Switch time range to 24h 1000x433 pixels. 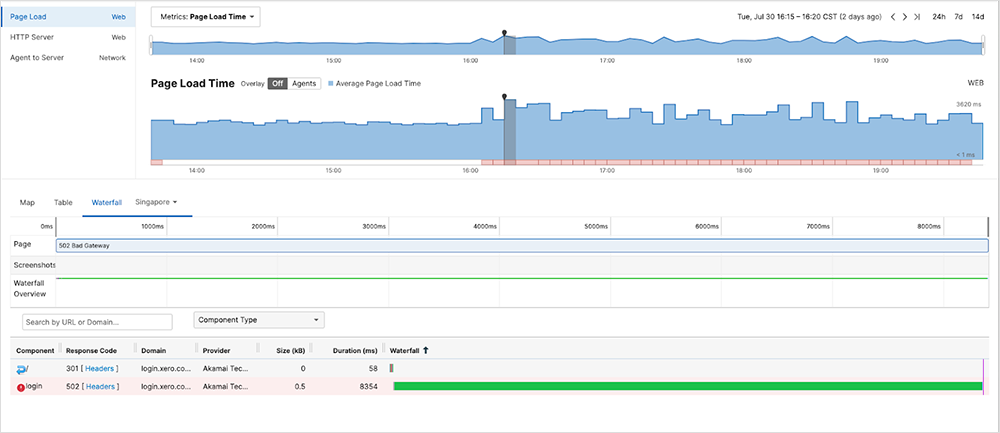[940, 17]
